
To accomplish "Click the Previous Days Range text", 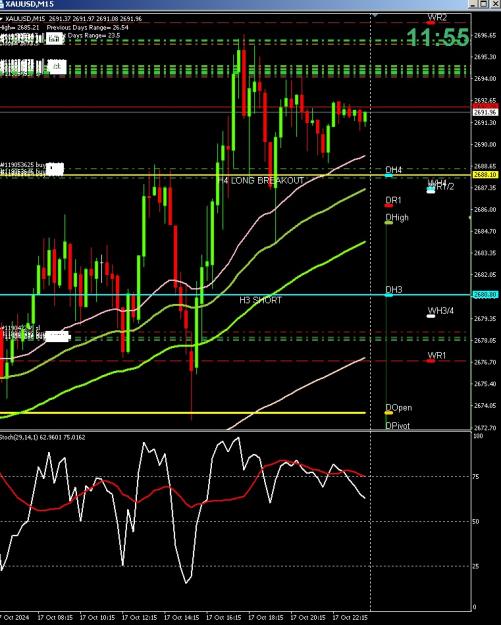I will pos(88,28).
